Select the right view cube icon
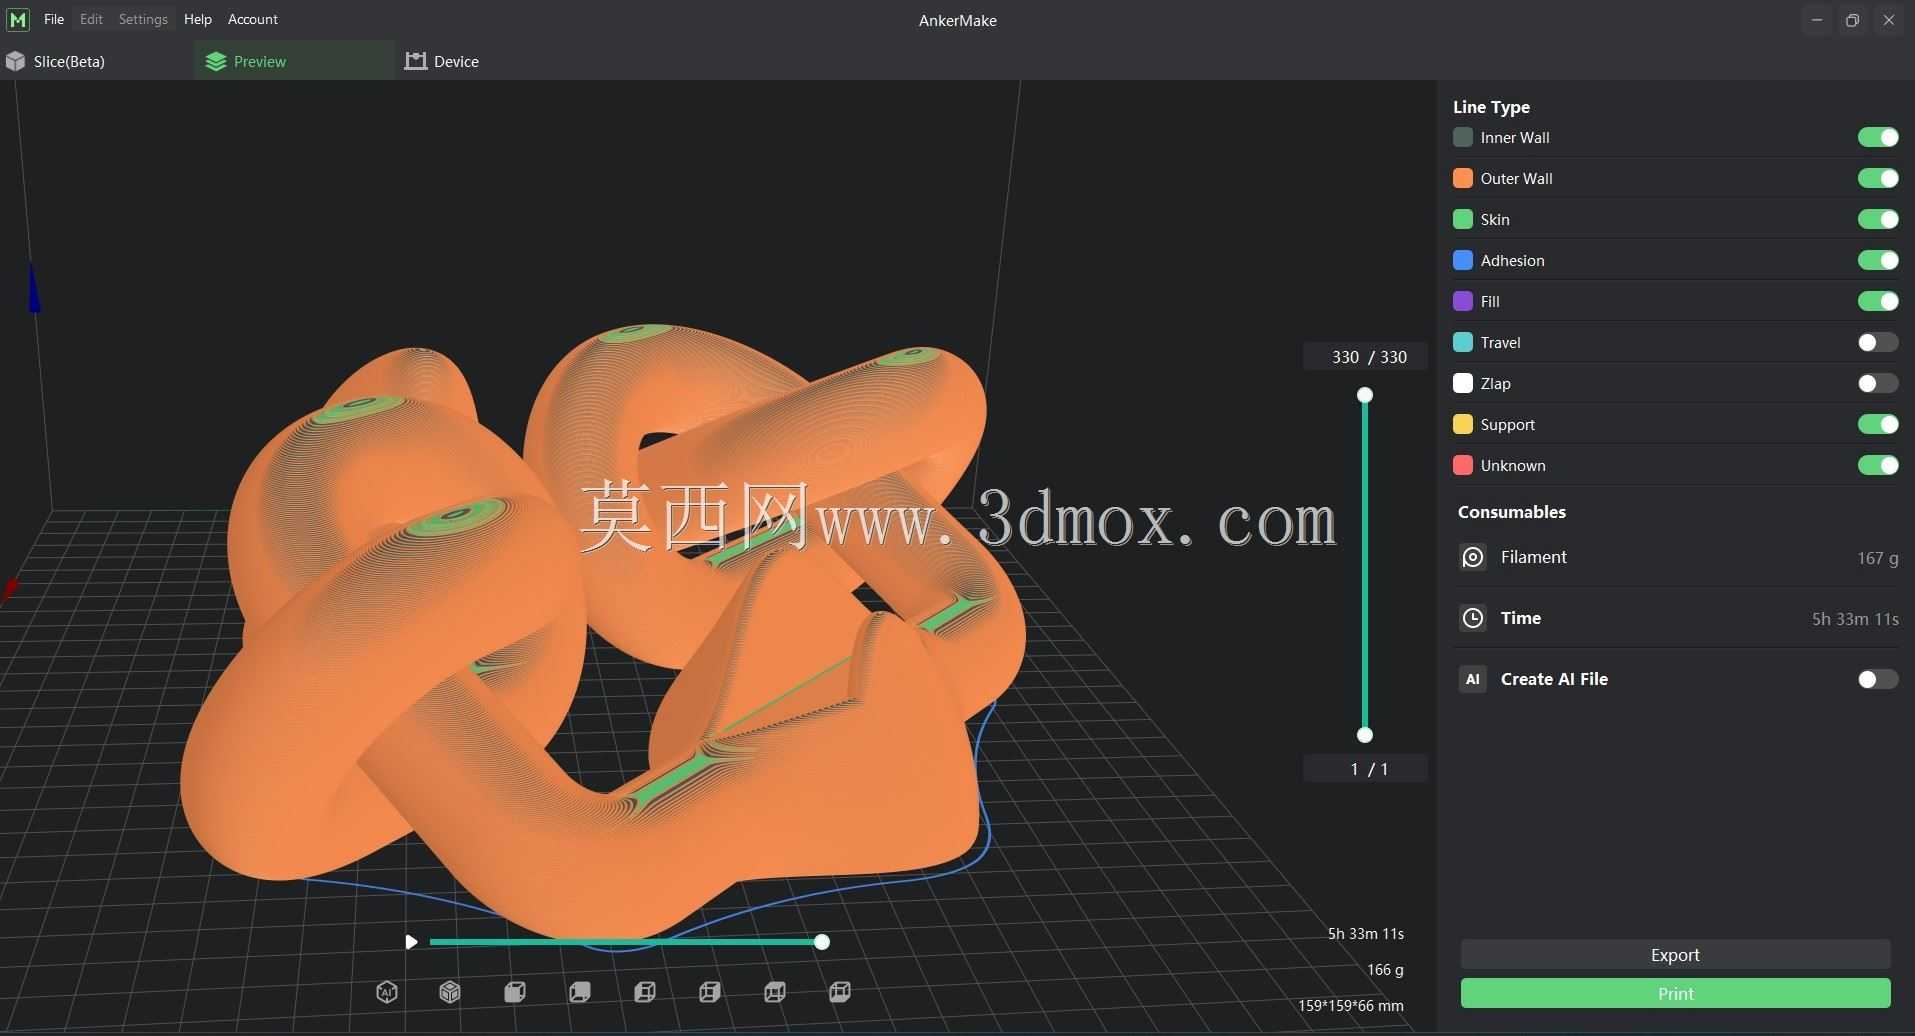 click(x=710, y=992)
